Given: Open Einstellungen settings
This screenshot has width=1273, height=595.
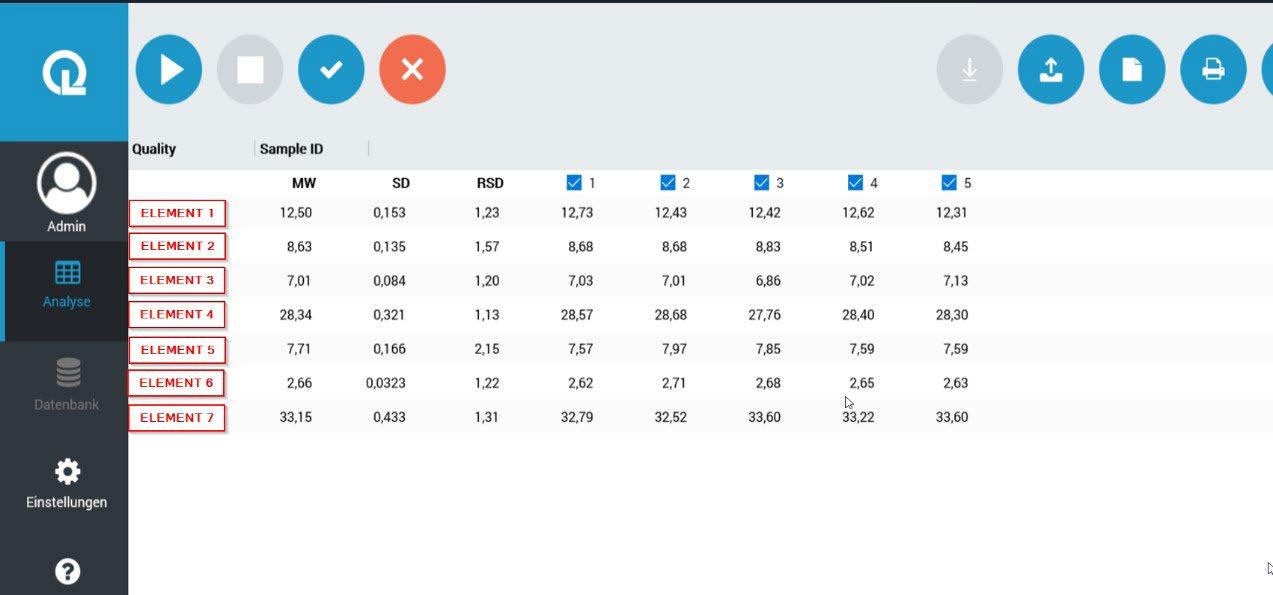Looking at the screenshot, I should point(67,484).
